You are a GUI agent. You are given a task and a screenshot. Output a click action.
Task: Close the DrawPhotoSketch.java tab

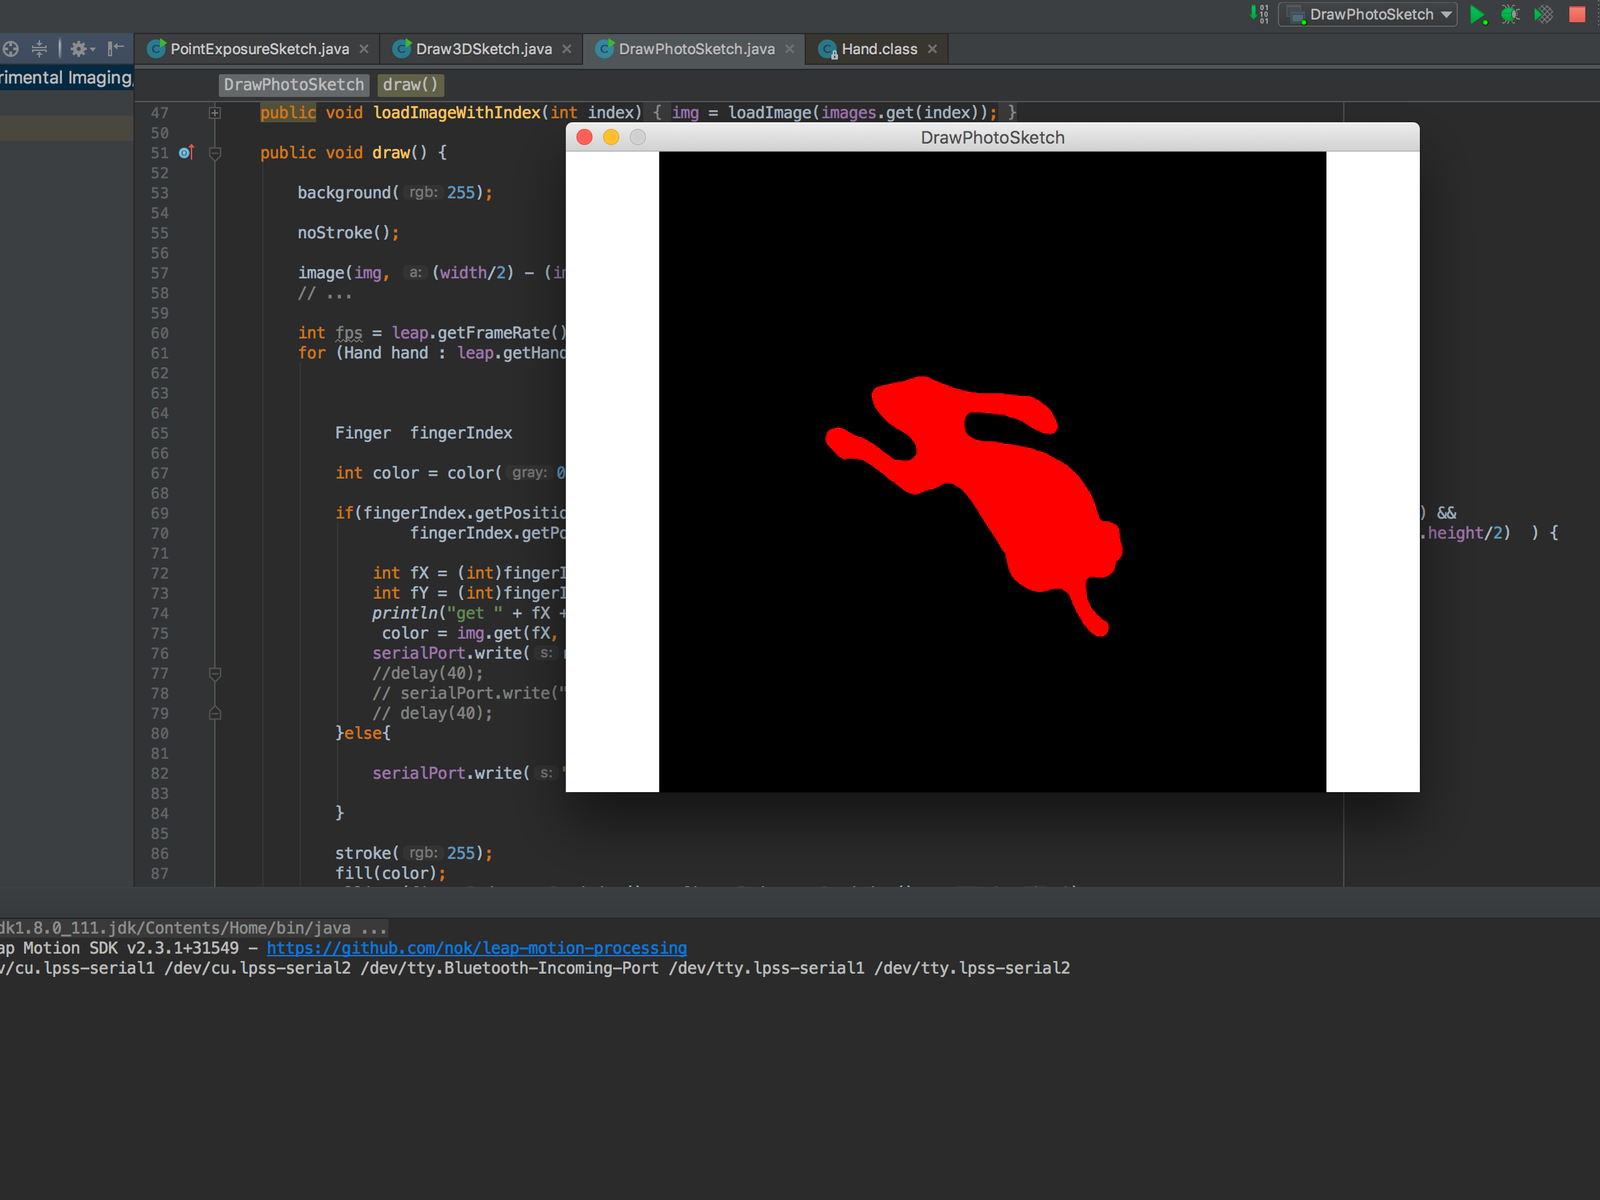point(790,49)
